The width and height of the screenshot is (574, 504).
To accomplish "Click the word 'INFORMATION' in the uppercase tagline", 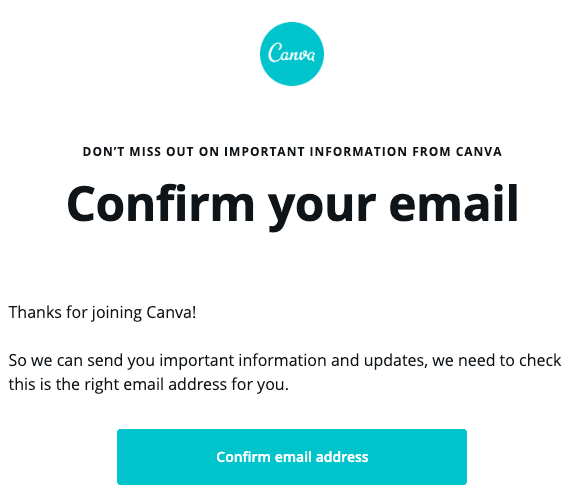I will (358, 152).
